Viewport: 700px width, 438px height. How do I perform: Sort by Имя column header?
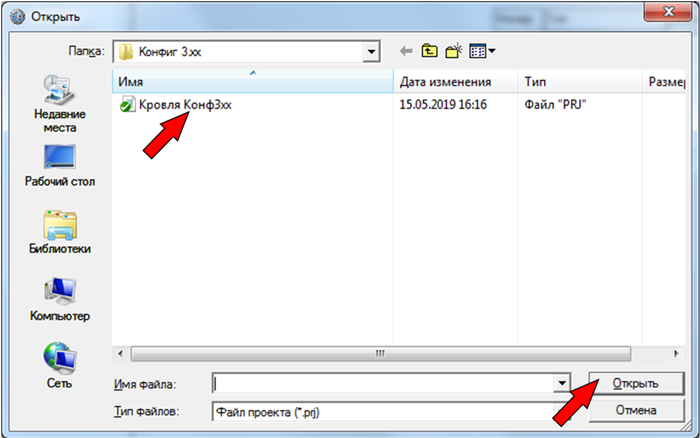[x=253, y=82]
